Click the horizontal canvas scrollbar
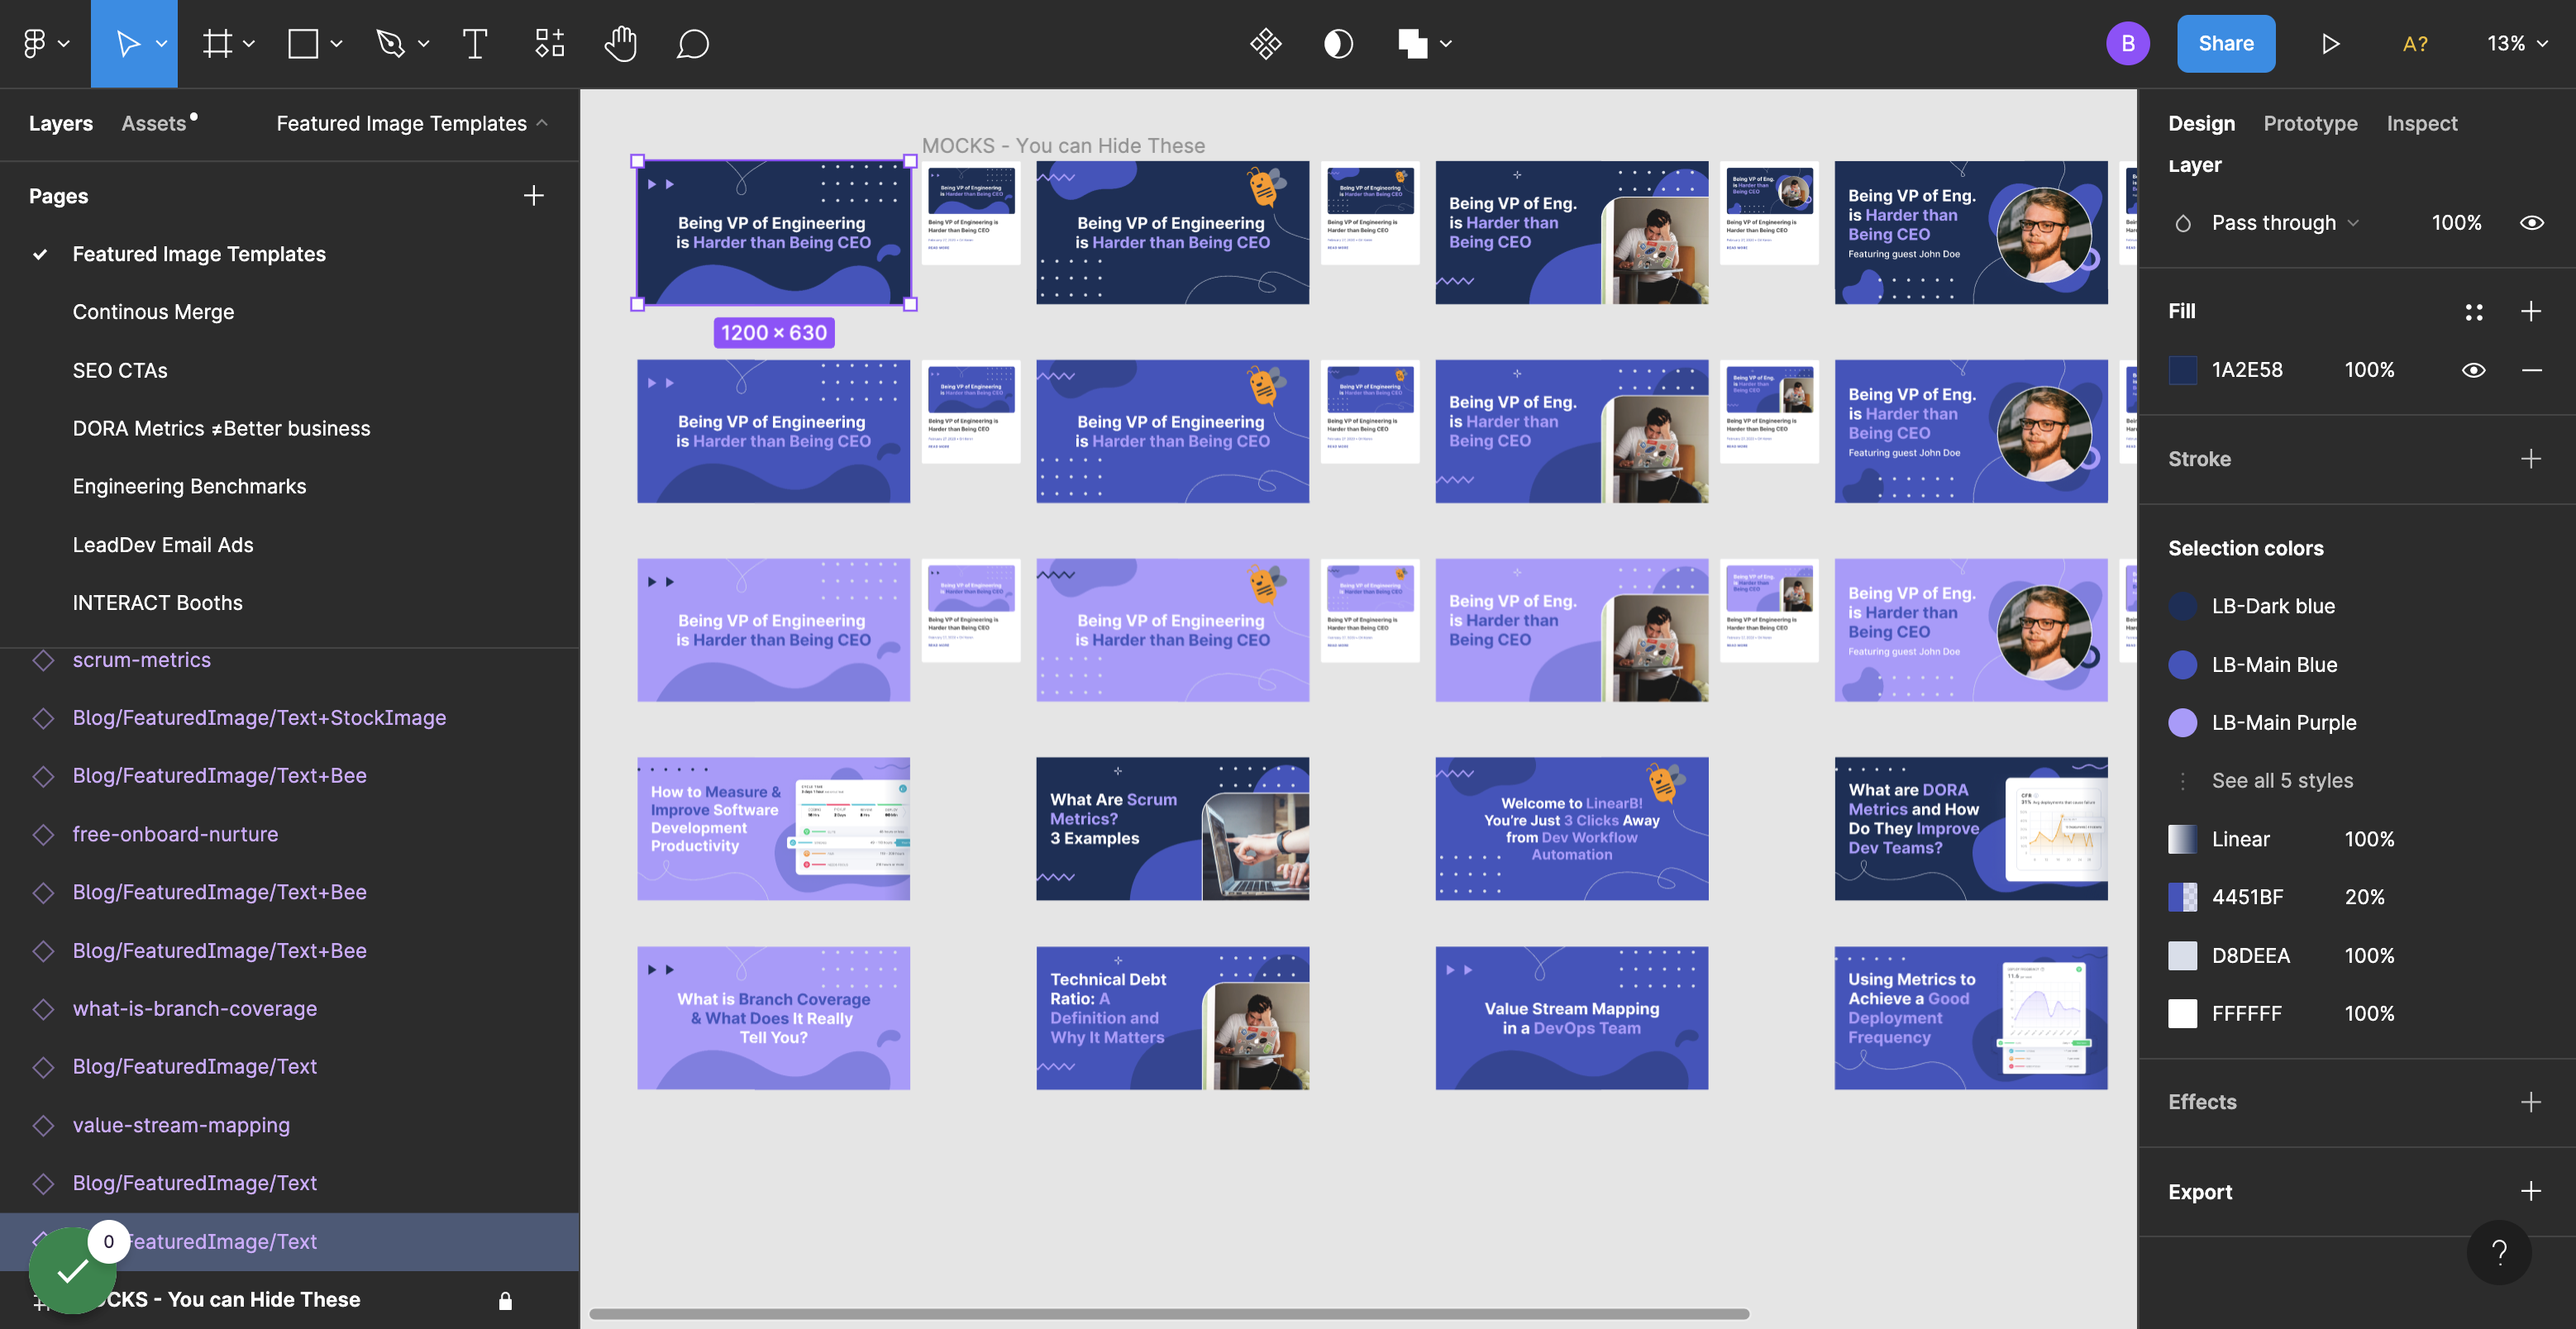2576x1329 pixels. (x=1168, y=1314)
